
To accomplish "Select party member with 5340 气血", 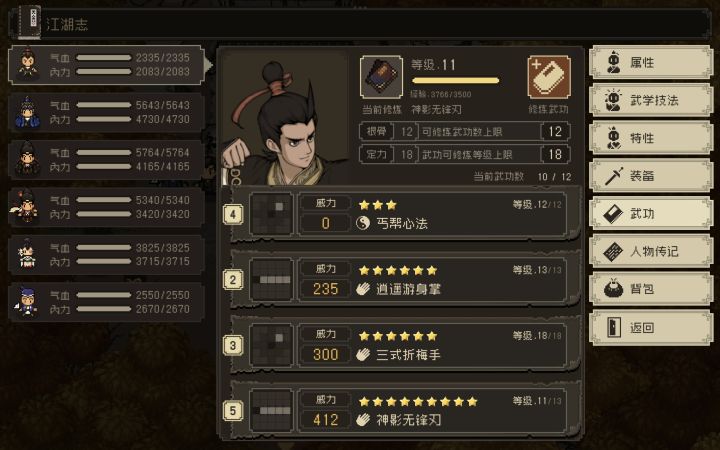I will coord(107,208).
